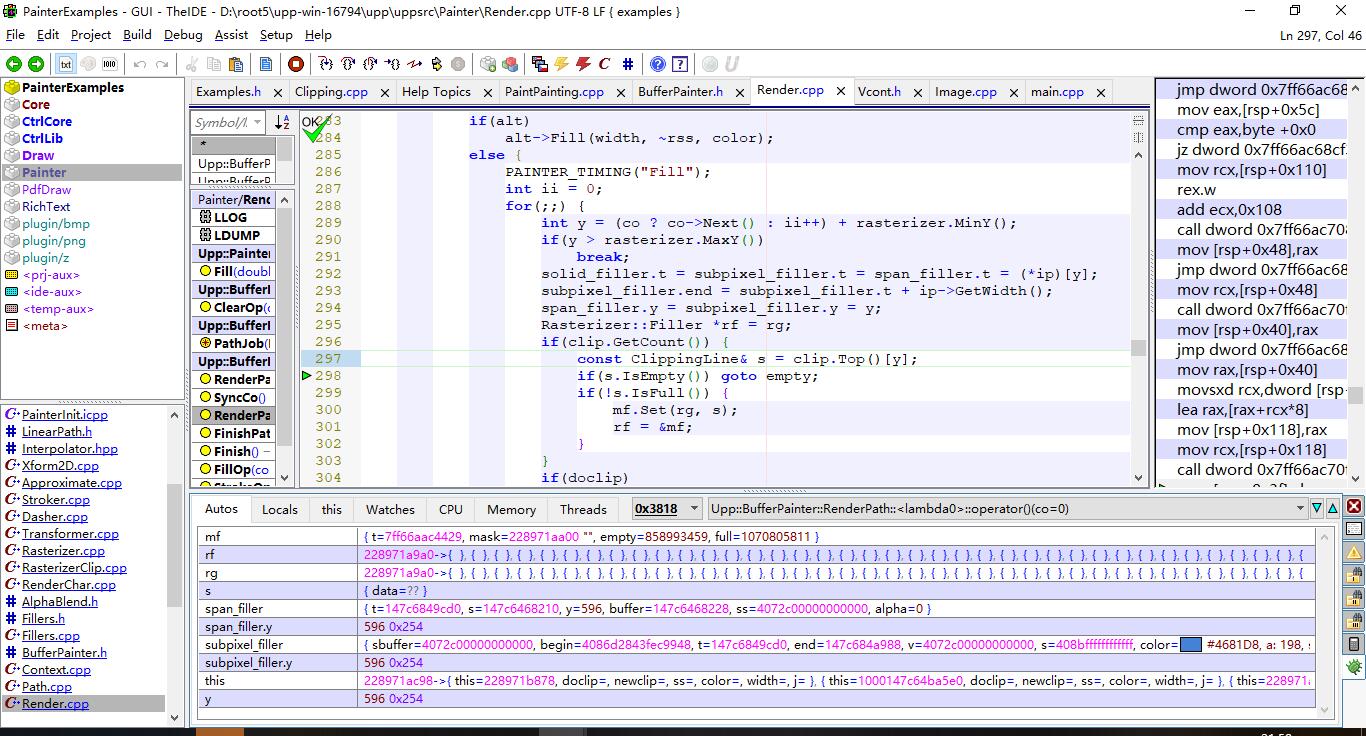Expand the RenderPath call stack frame dropdown

(1300, 508)
